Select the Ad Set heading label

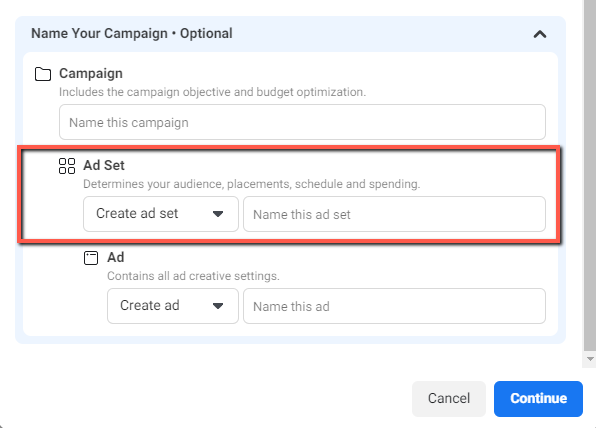(x=104, y=165)
